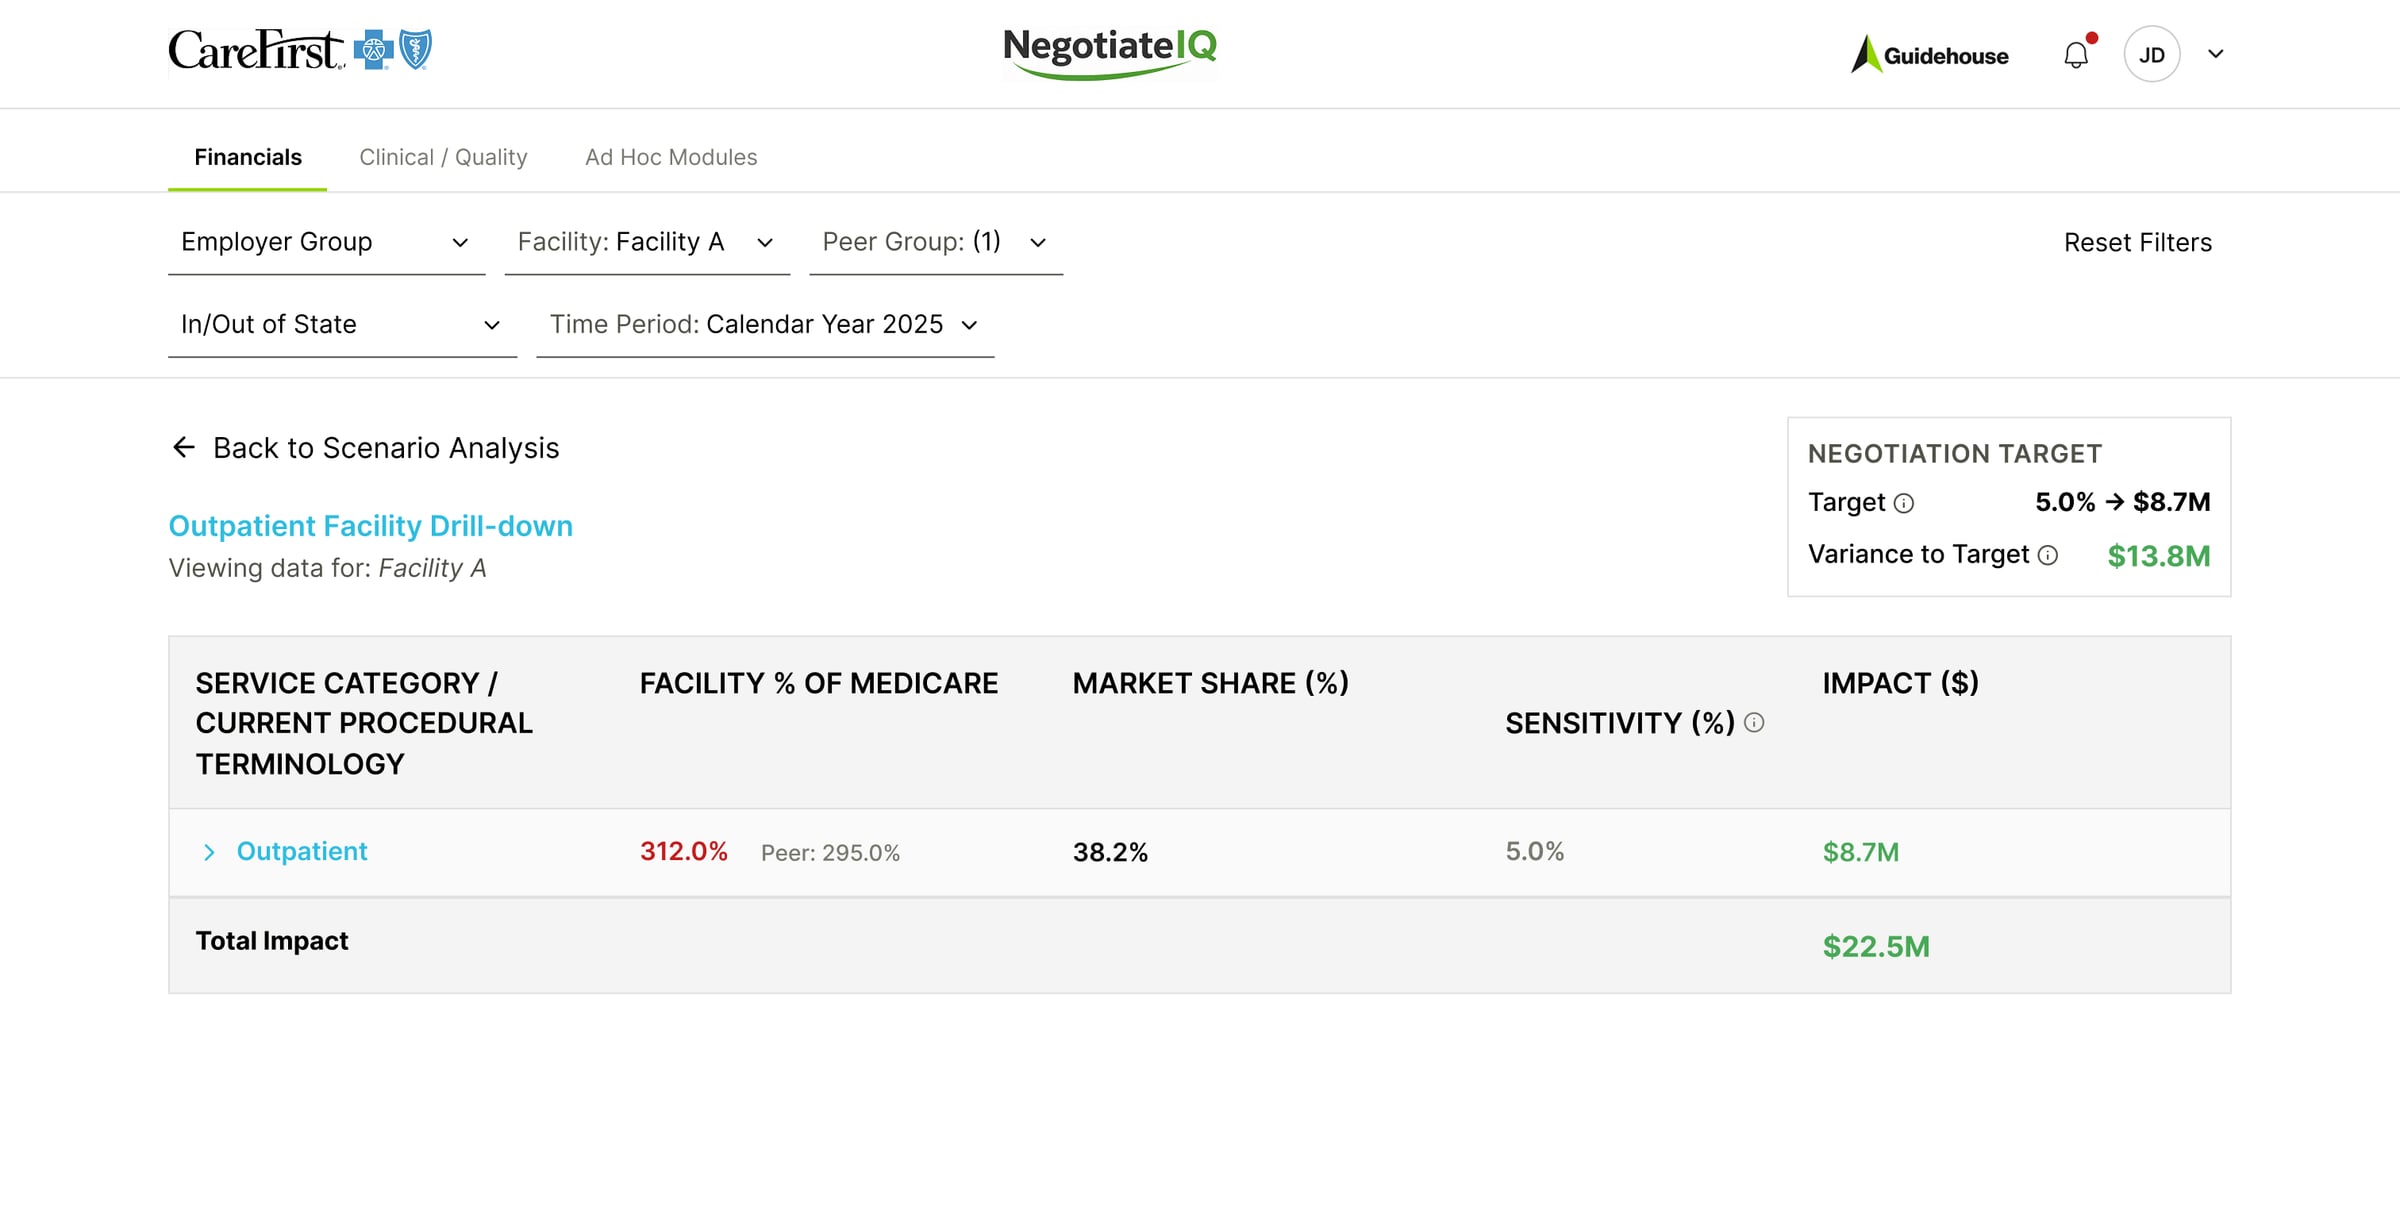Open the In/Out of State dropdown
Viewport: 2400px width, 1225px height.
point(341,325)
